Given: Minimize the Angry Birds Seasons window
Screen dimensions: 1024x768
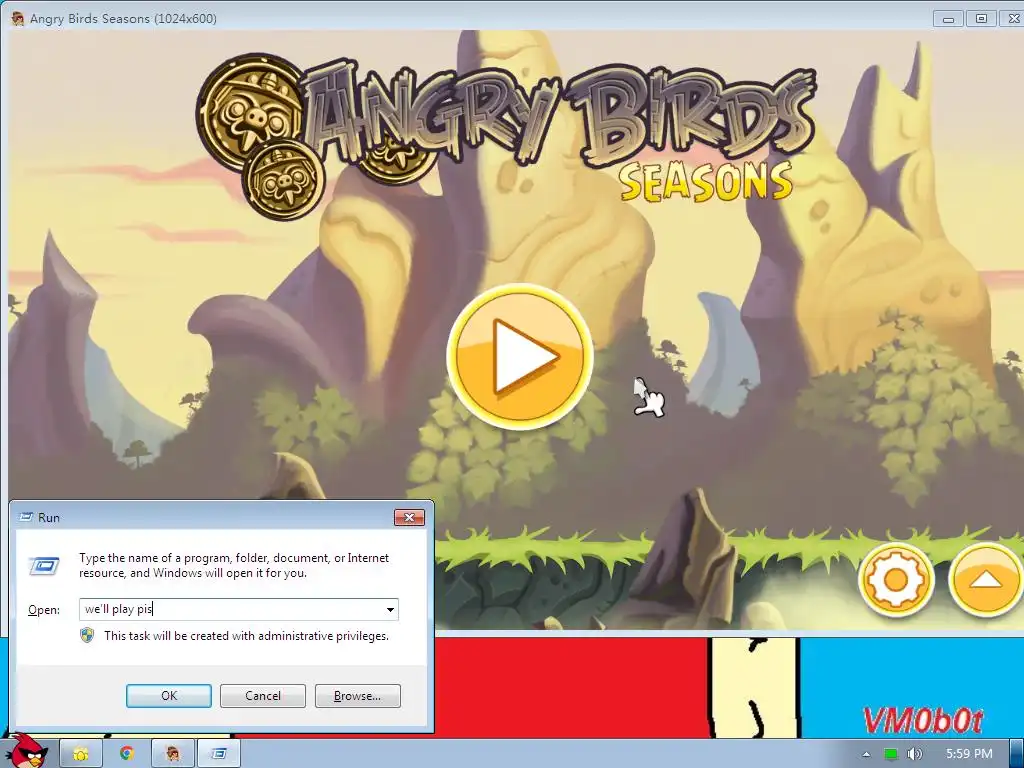Looking at the screenshot, I should pos(948,19).
